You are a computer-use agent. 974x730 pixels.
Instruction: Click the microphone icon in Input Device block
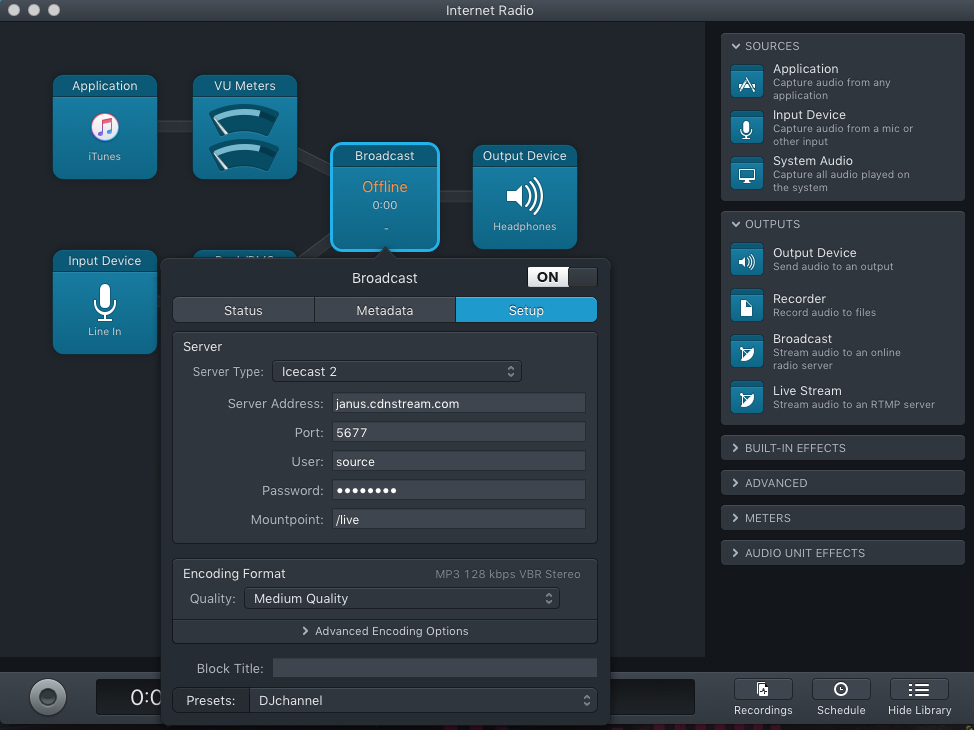click(104, 302)
